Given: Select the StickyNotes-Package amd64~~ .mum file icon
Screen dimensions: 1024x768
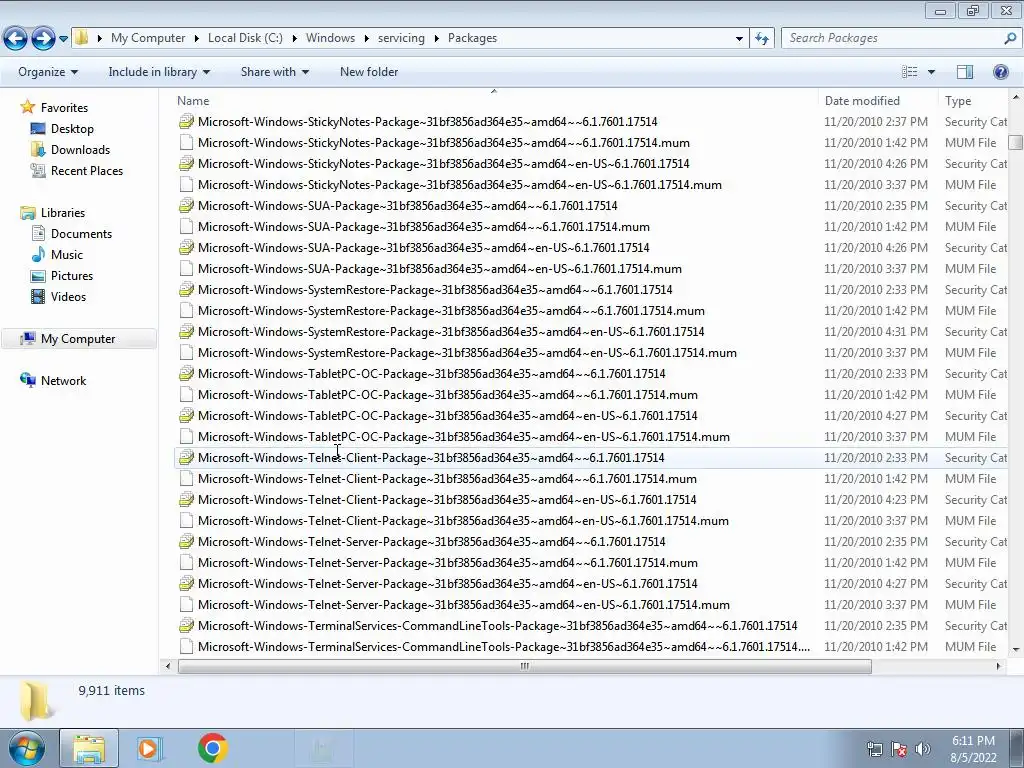Looking at the screenshot, I should click(186, 142).
